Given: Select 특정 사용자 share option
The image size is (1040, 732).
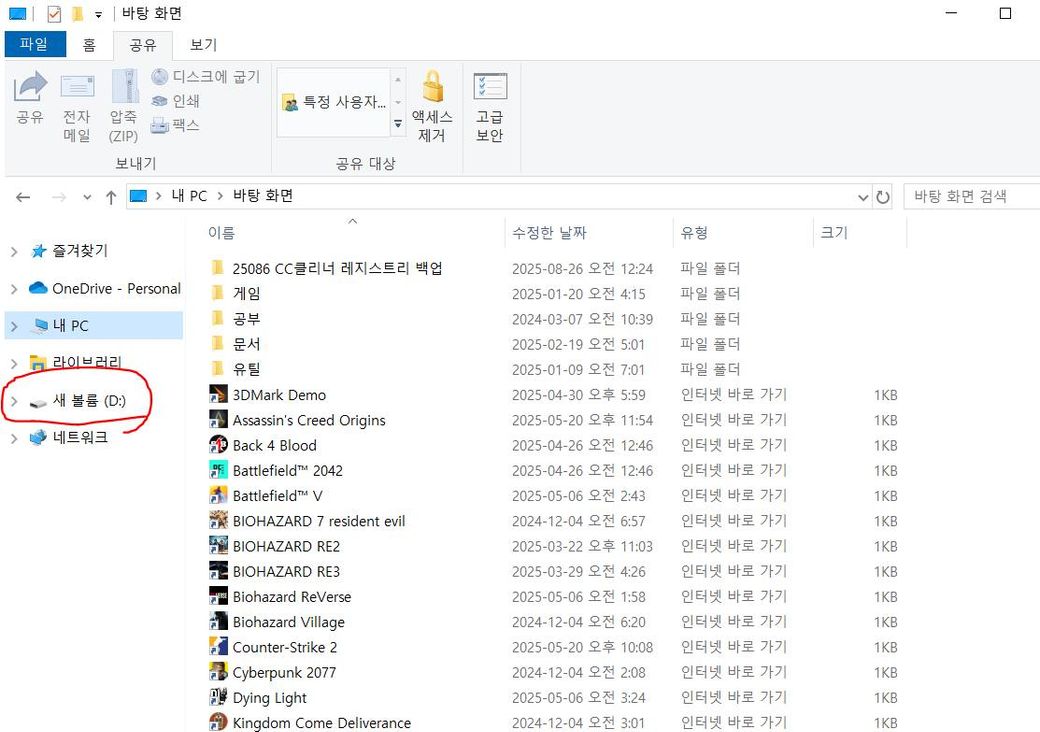Looking at the screenshot, I should coord(334,102).
